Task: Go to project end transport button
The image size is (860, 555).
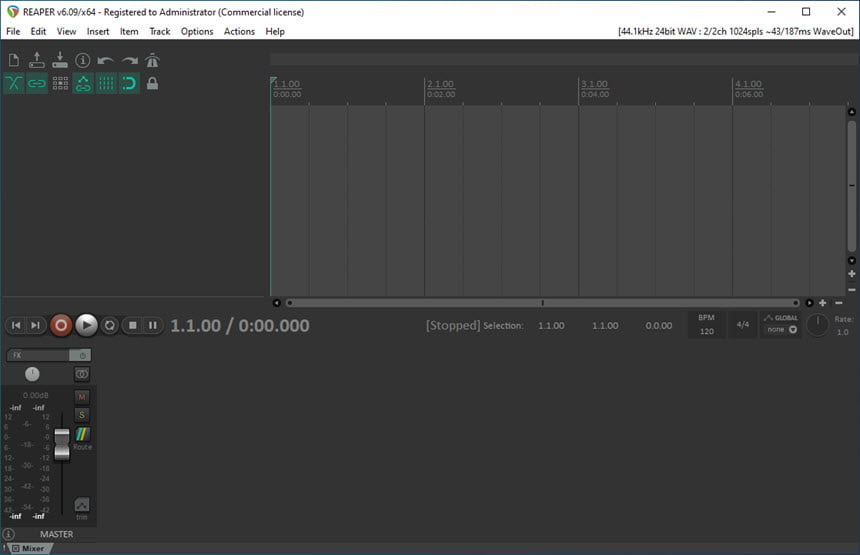Action: (x=35, y=325)
